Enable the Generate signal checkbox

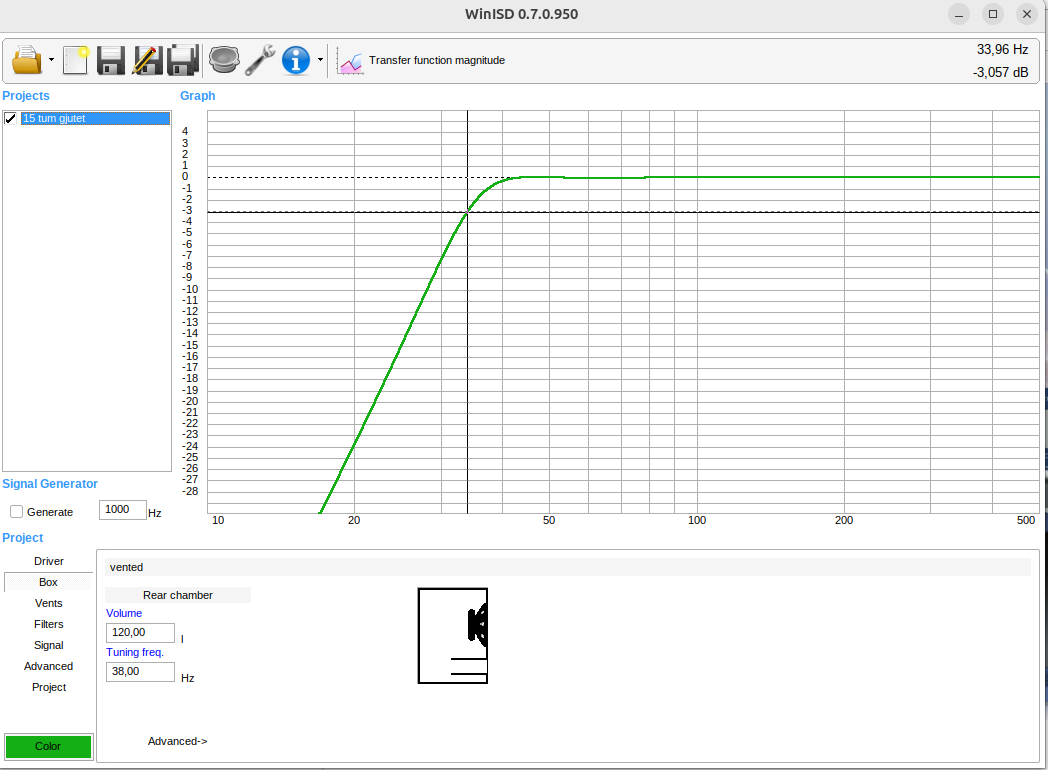coord(16,512)
